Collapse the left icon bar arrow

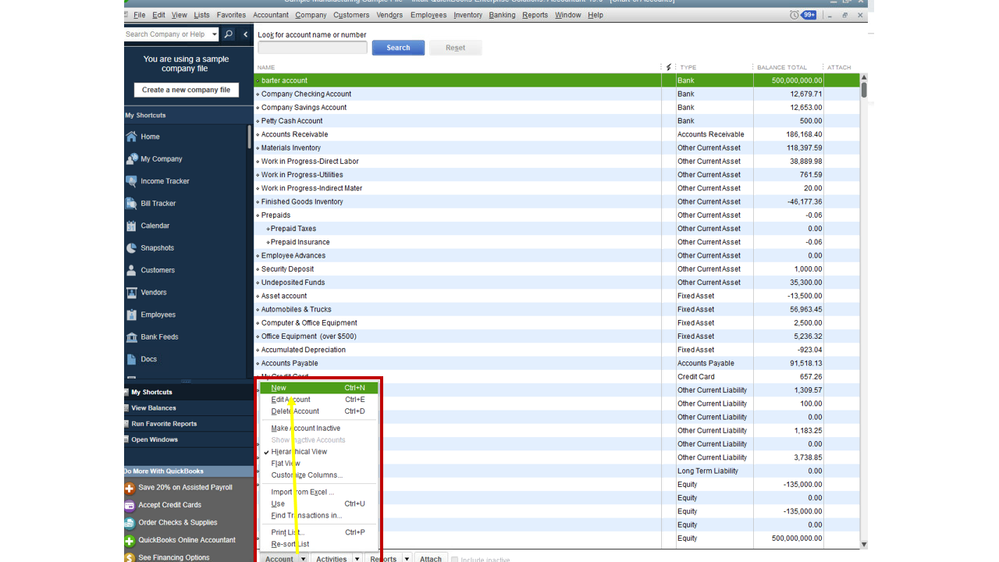click(x=245, y=34)
